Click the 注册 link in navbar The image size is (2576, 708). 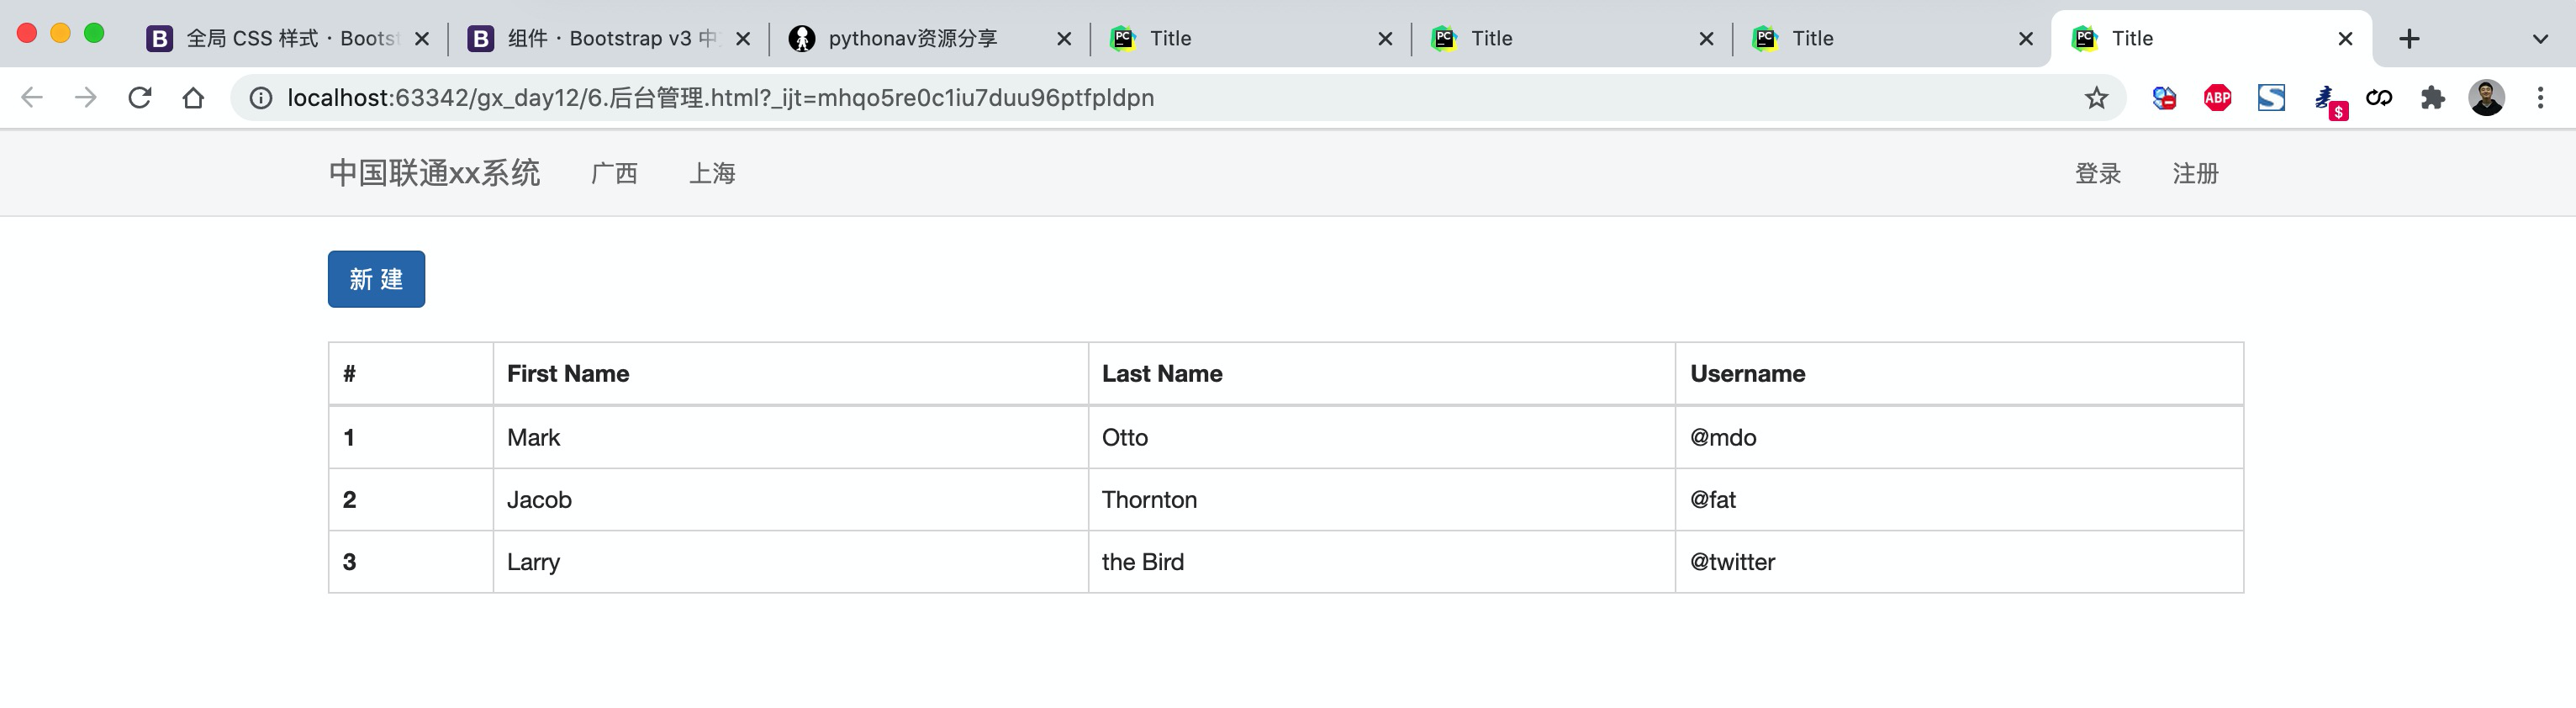pyautogui.click(x=2195, y=173)
